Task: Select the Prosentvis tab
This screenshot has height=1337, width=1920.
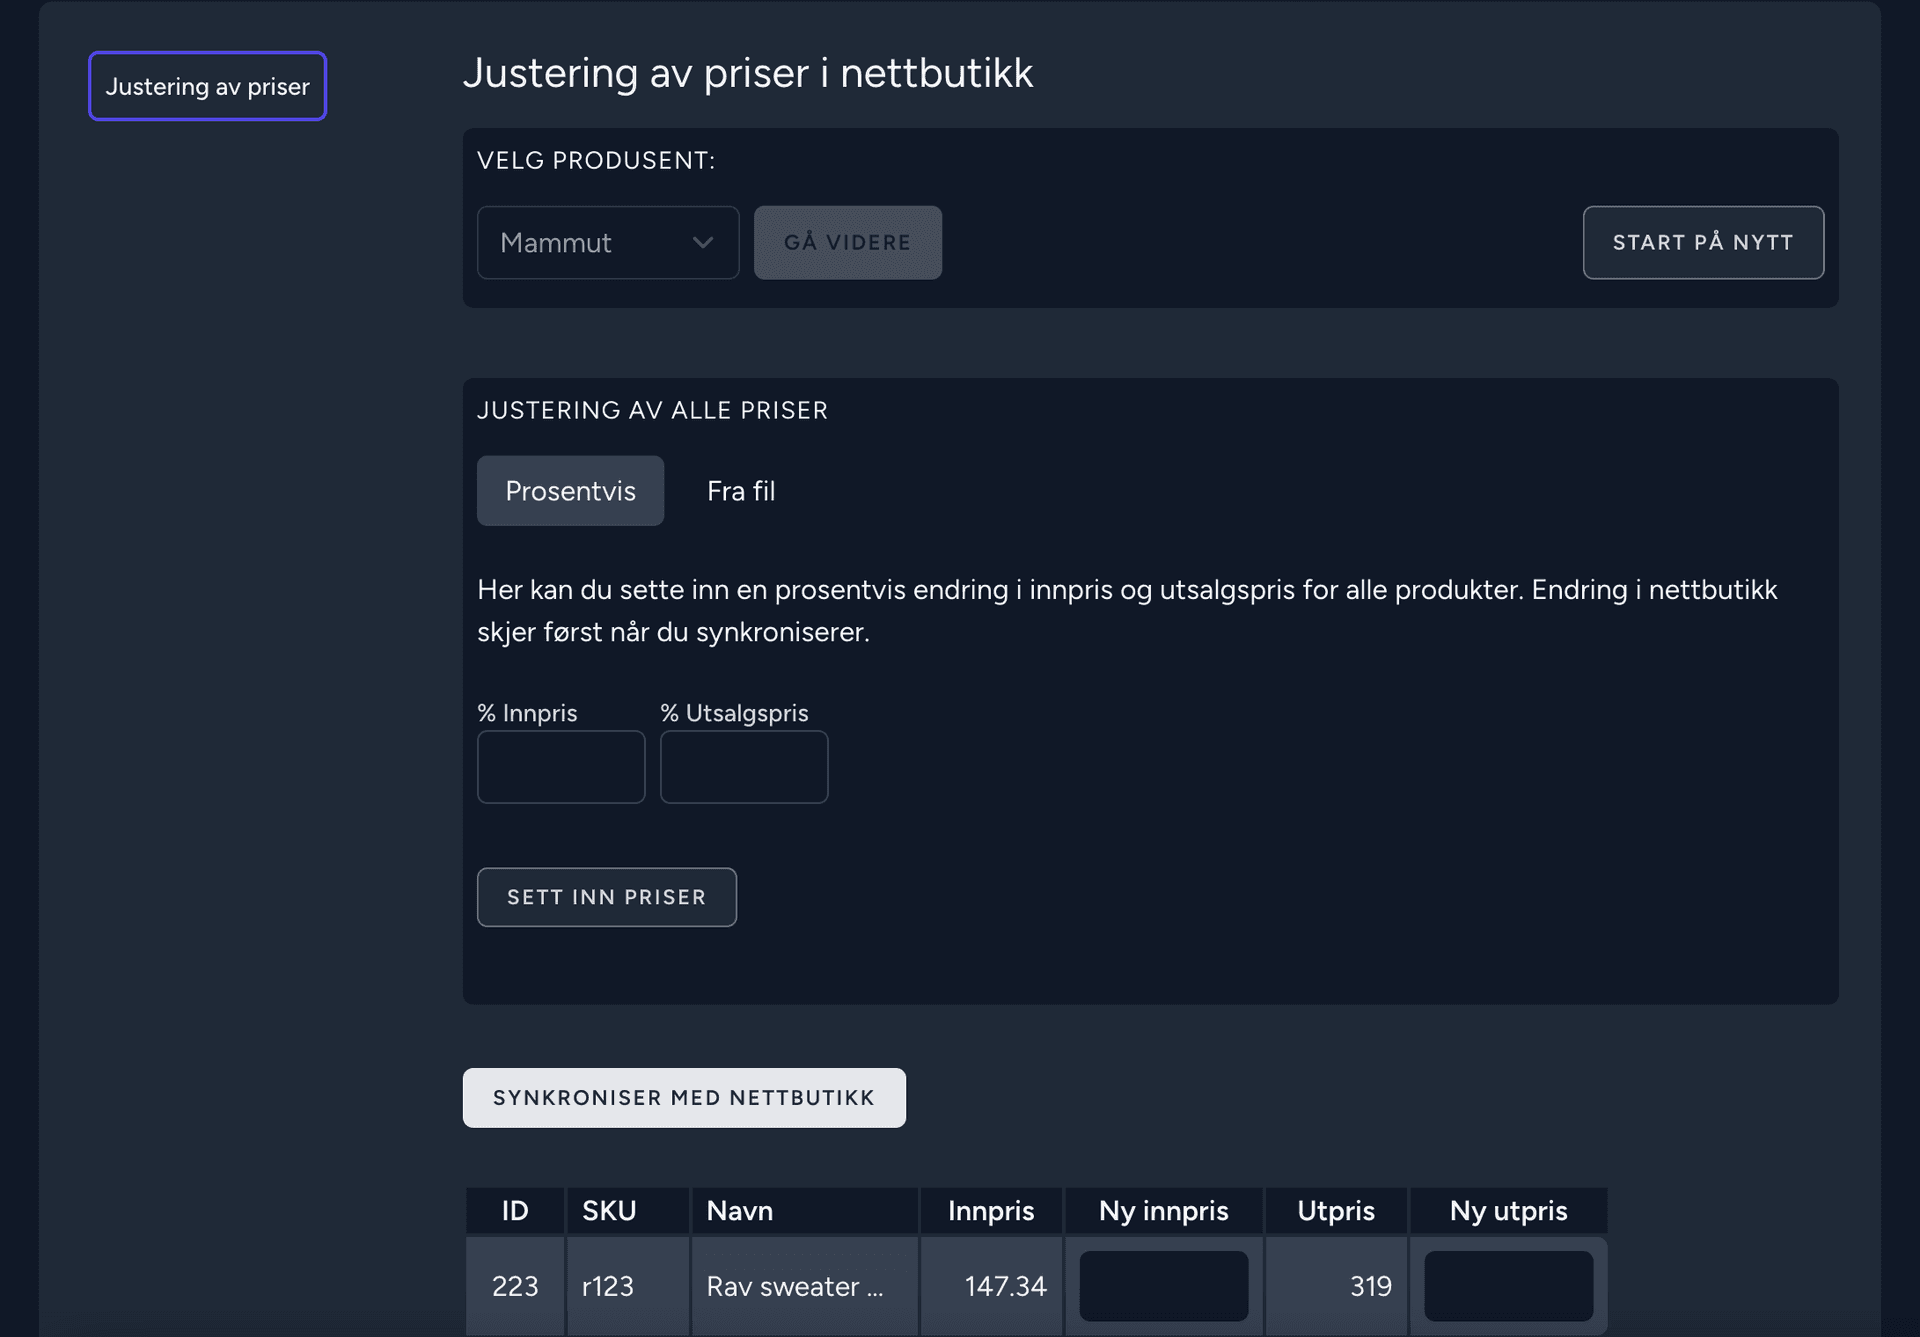Action: pyautogui.click(x=570, y=491)
